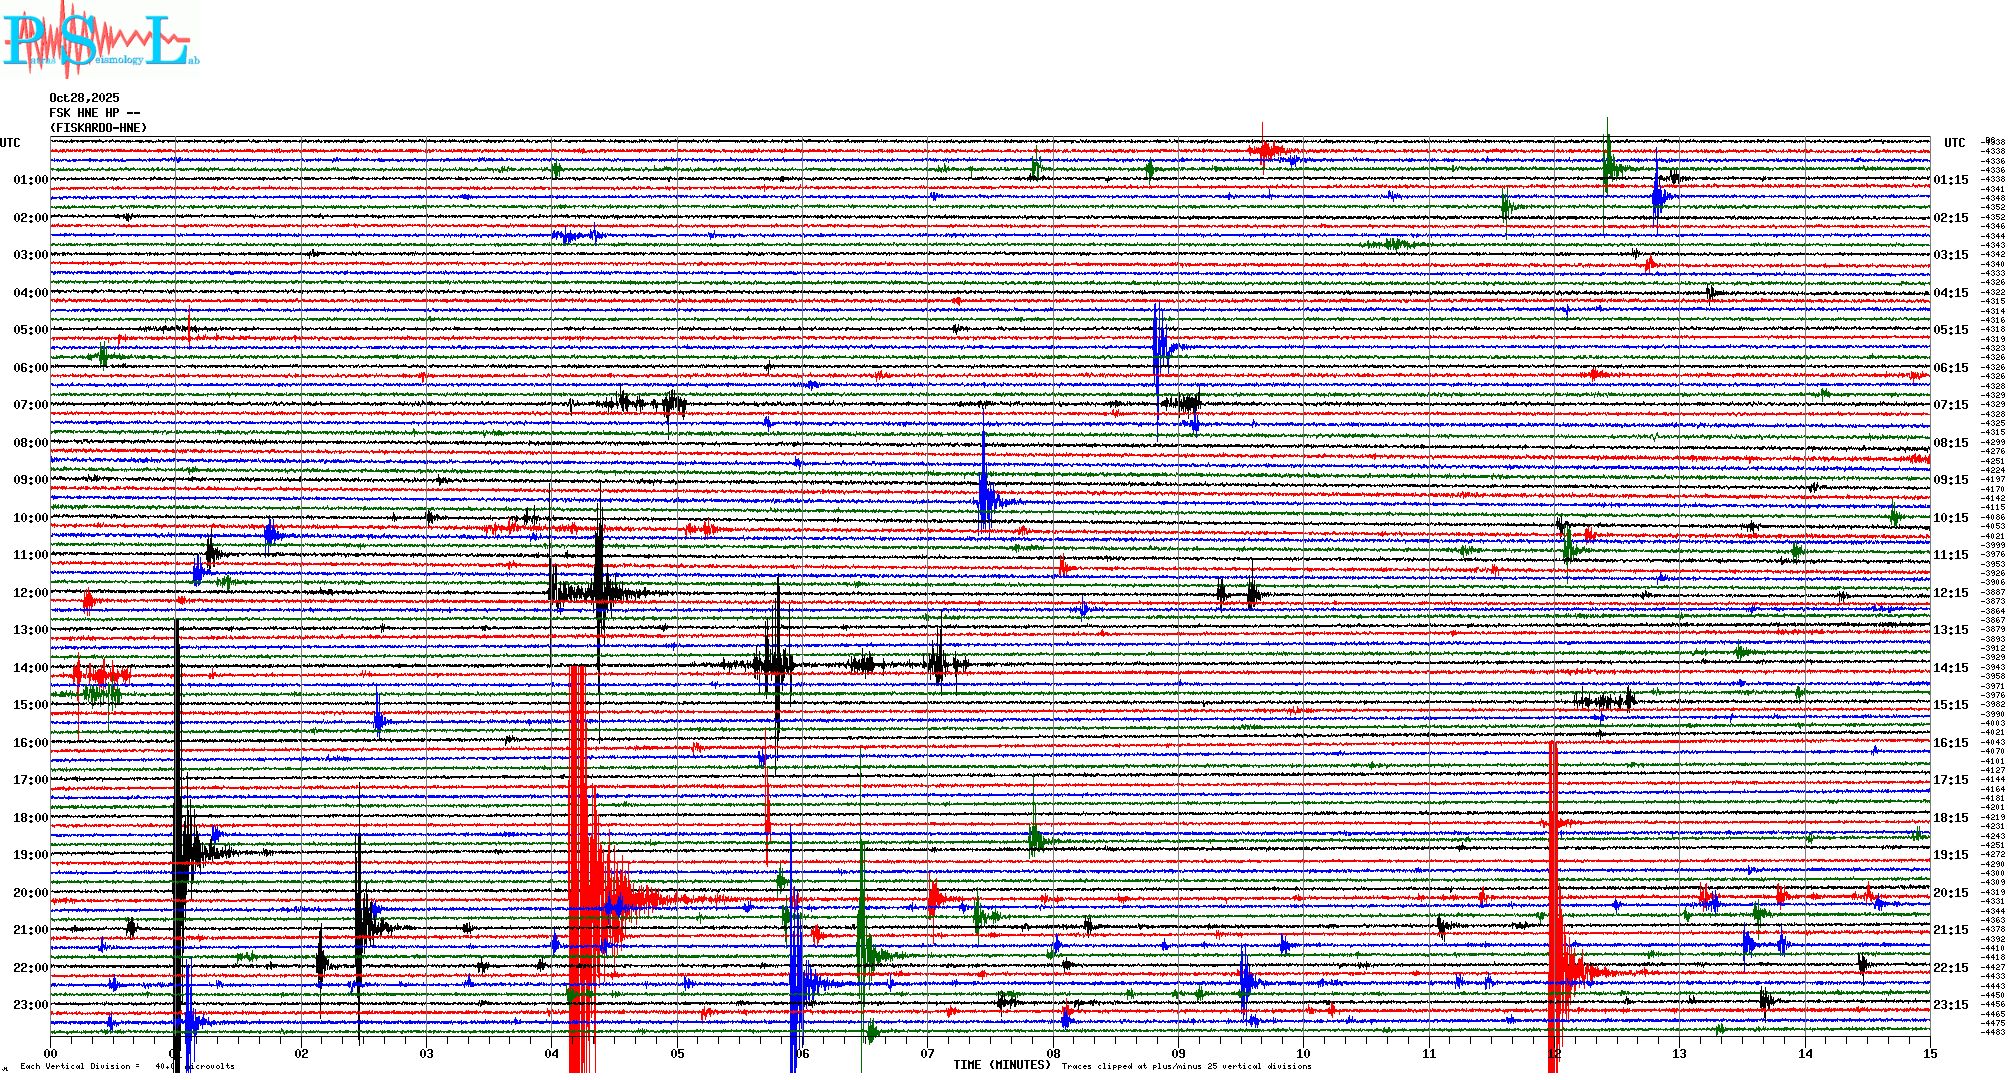Select the 01:00 hour label on left axis

pyautogui.click(x=30, y=180)
